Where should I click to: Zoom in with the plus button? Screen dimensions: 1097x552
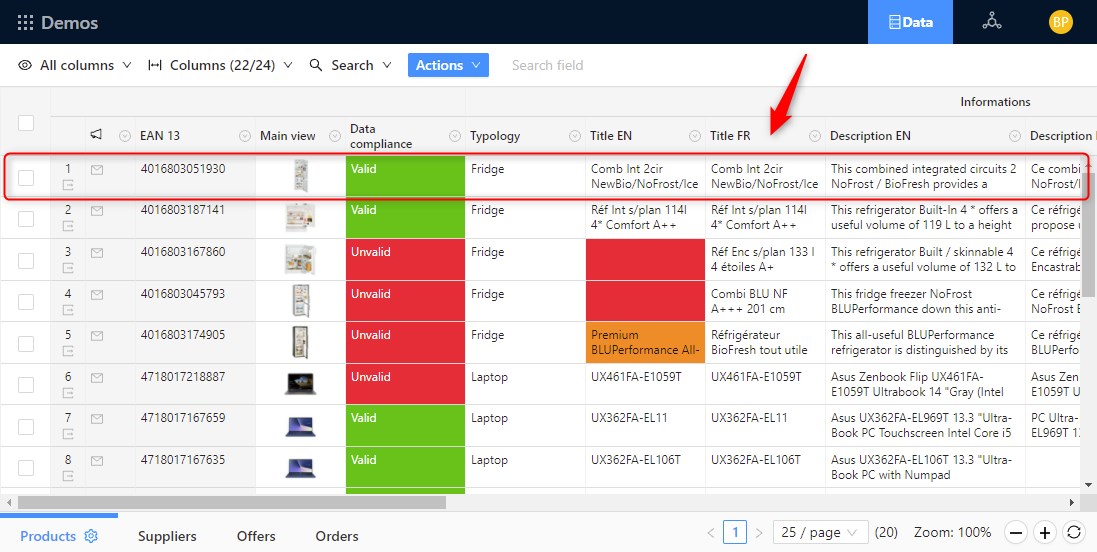tap(1045, 533)
